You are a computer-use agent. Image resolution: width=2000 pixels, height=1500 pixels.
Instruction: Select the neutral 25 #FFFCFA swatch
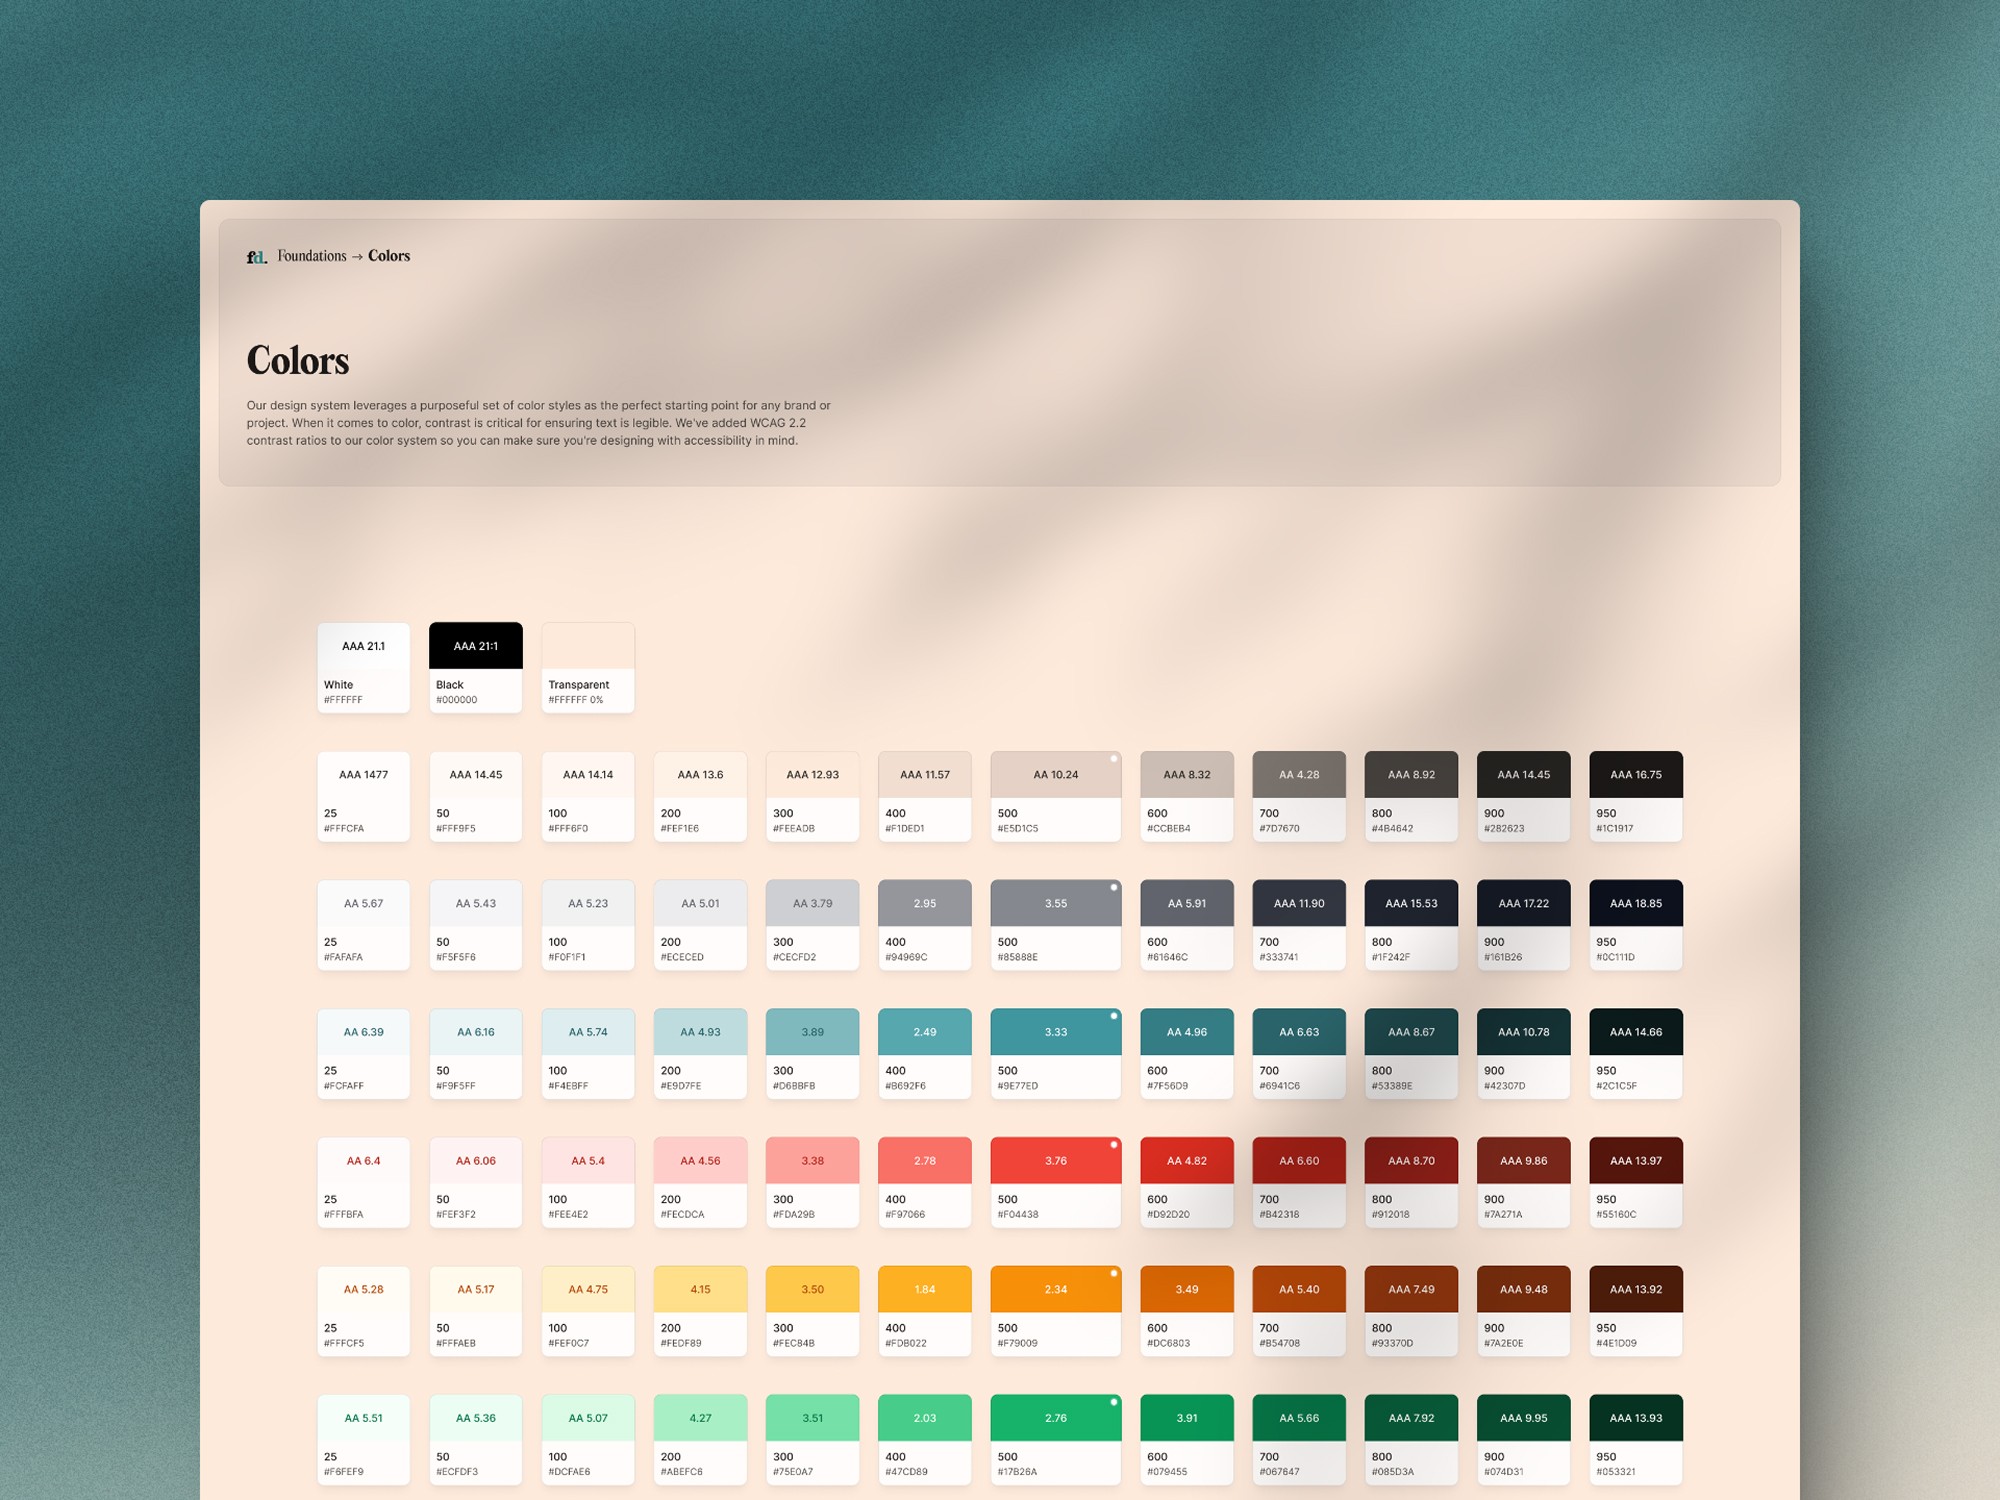point(363,796)
